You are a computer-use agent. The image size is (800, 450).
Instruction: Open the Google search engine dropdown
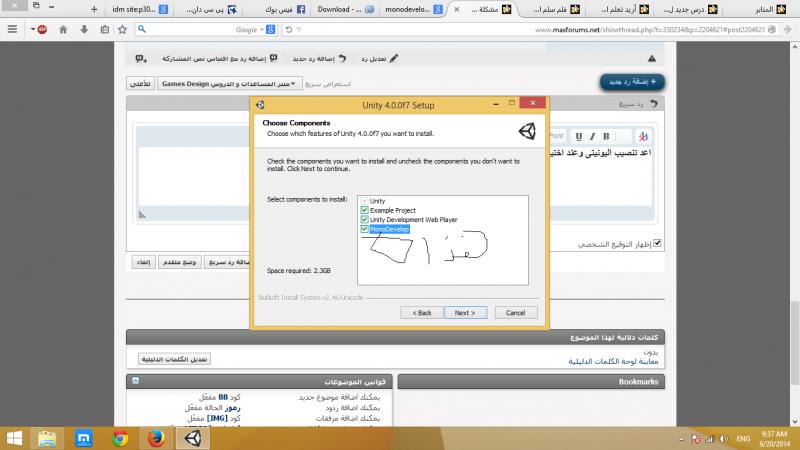[x=262, y=30]
